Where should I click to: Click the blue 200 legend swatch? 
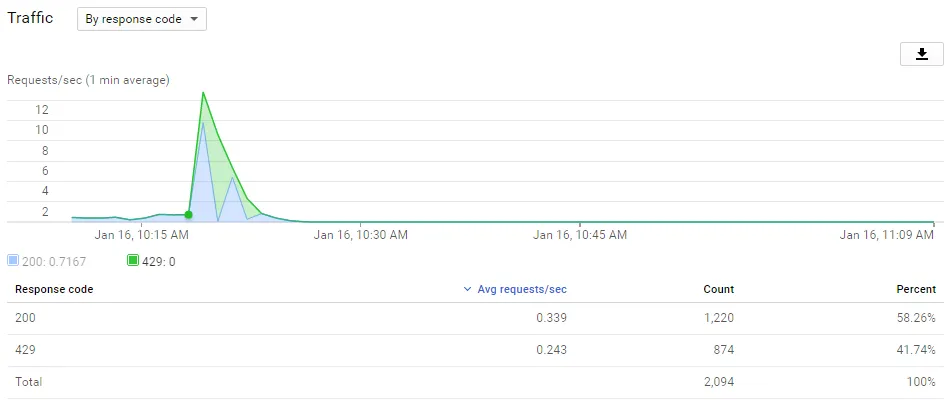tap(13, 260)
